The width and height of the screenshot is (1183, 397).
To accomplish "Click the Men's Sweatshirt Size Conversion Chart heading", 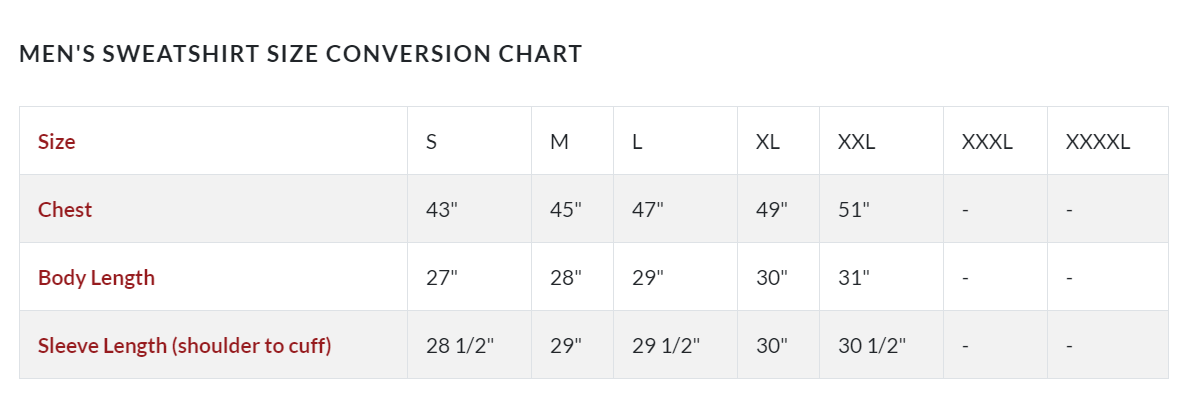I will [300, 54].
